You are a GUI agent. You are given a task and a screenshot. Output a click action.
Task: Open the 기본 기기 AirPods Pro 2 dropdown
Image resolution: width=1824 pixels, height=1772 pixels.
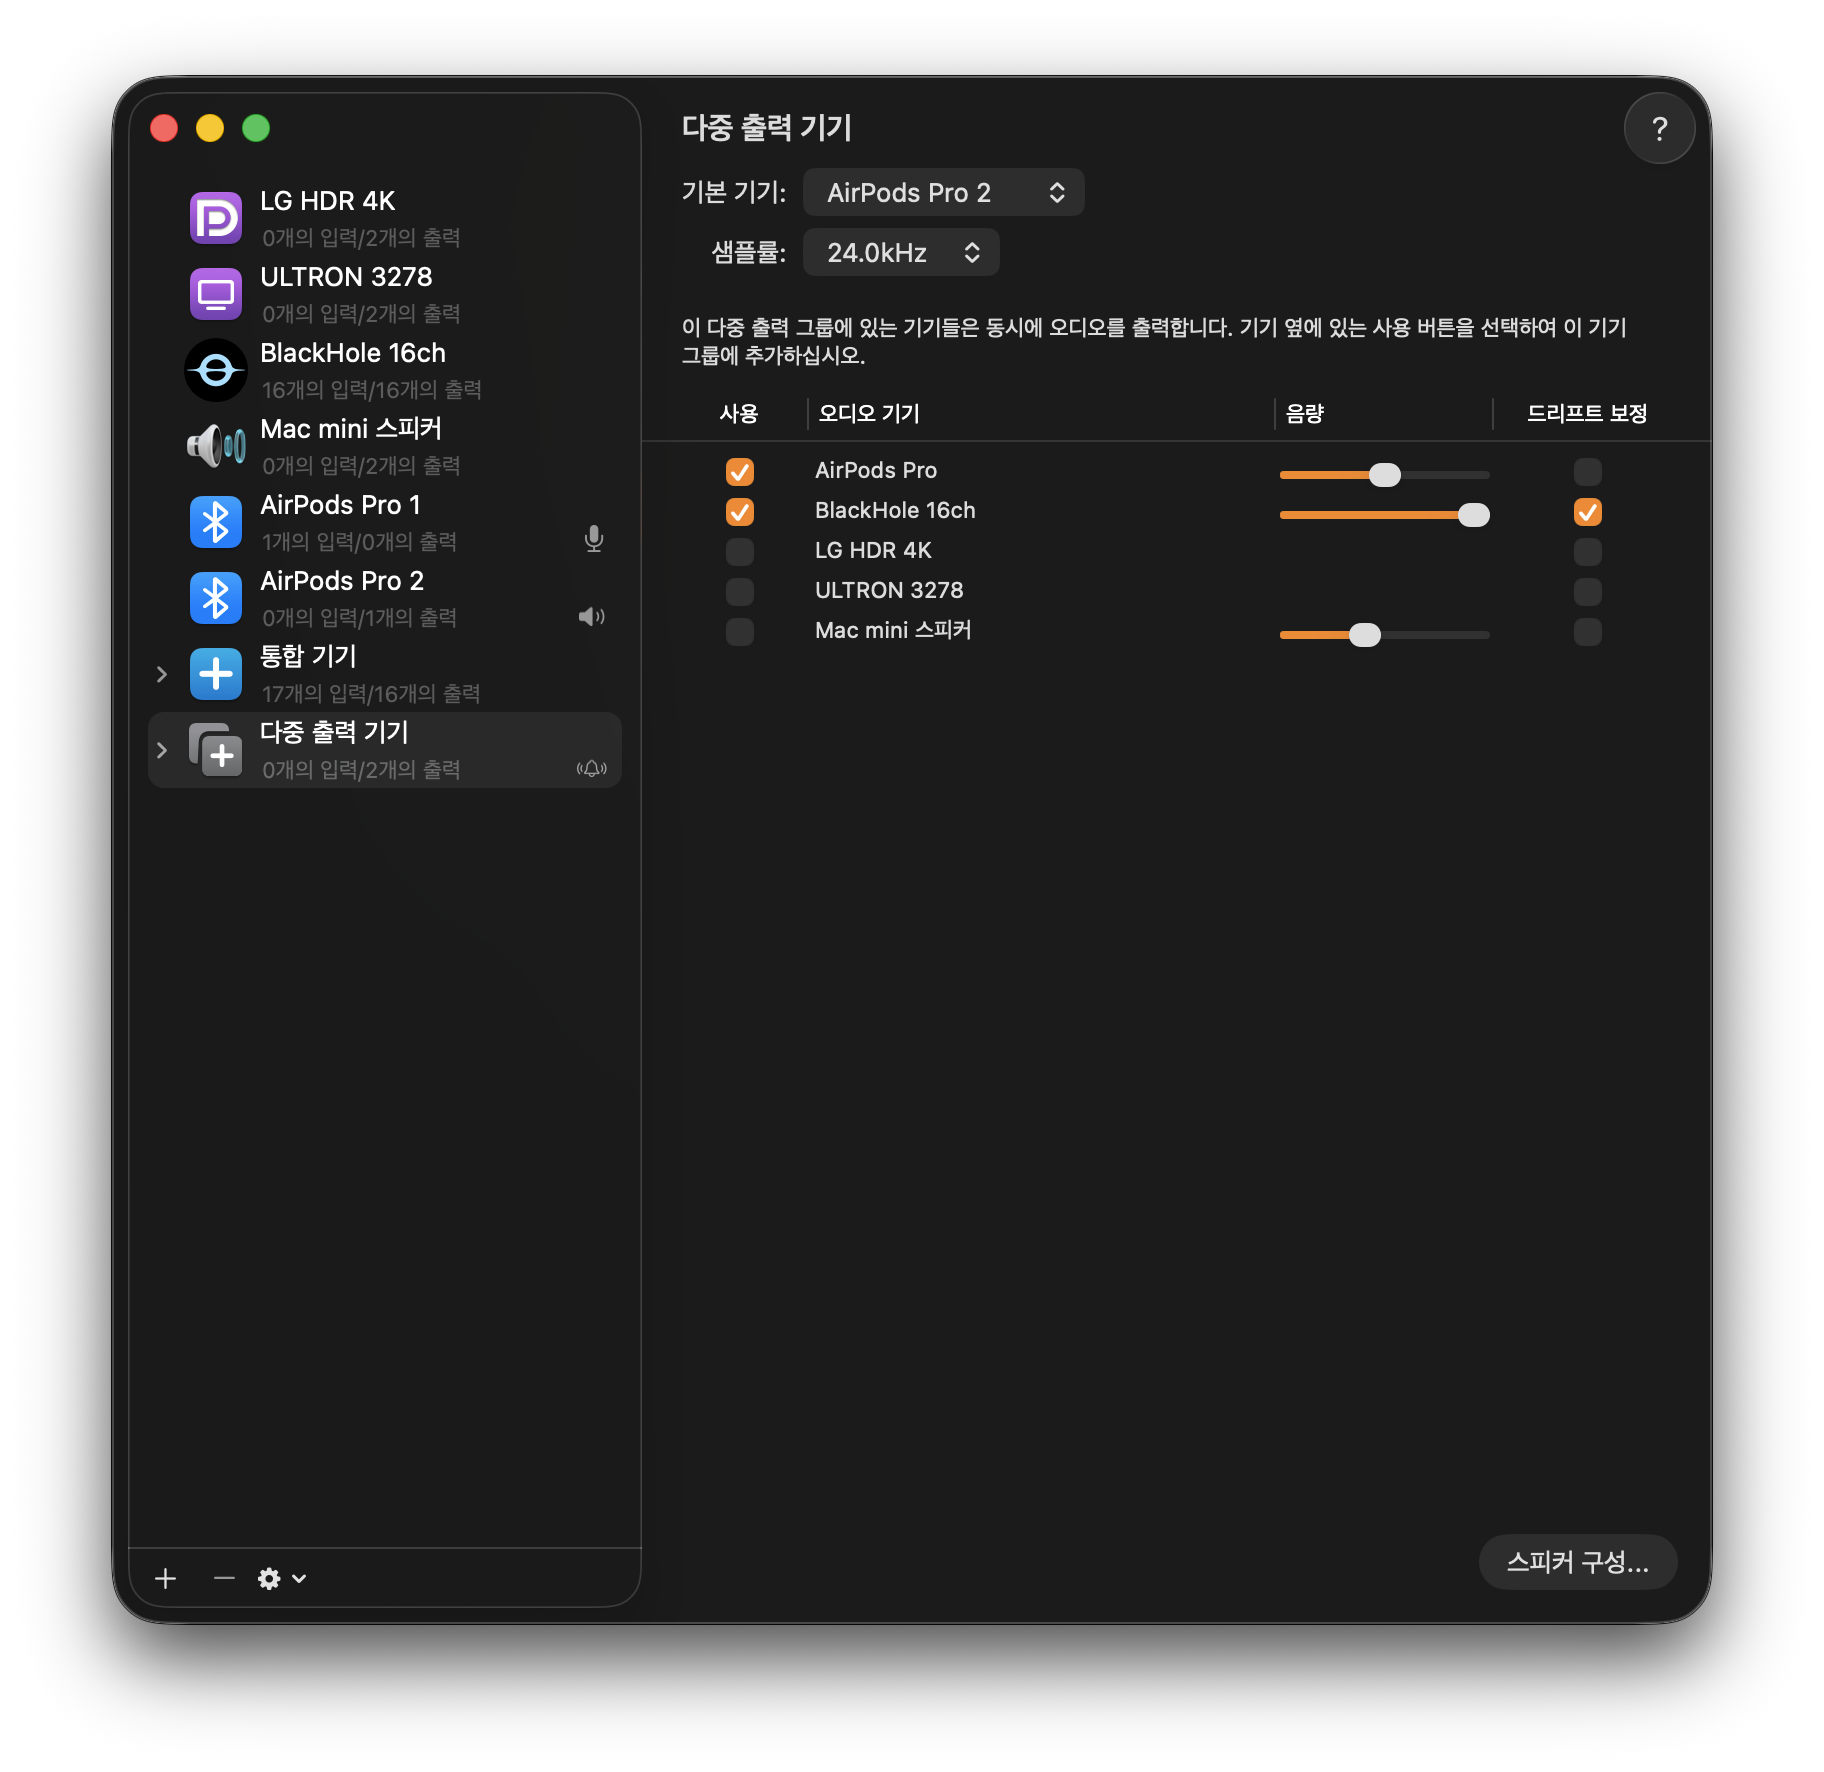pyautogui.click(x=943, y=193)
